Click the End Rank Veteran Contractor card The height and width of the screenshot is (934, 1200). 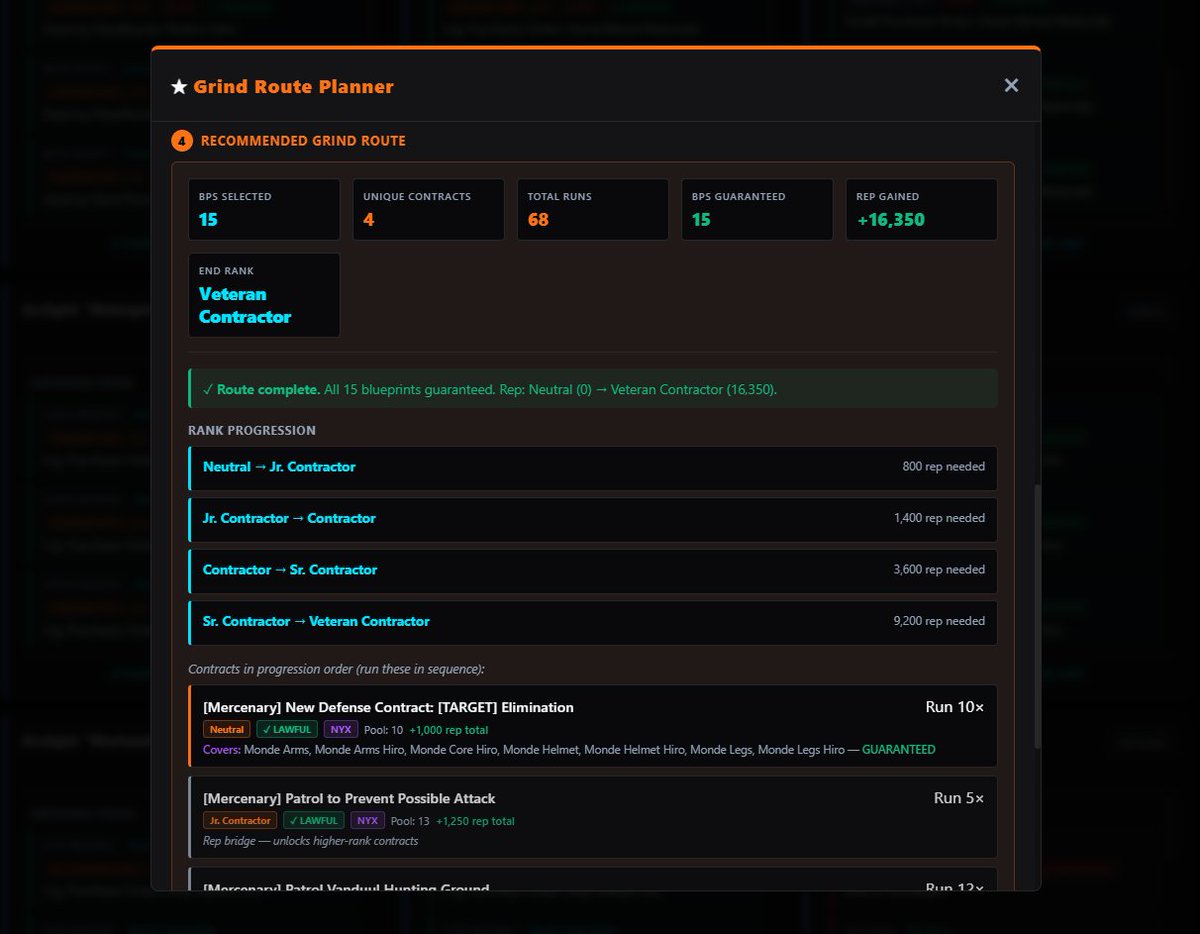tap(264, 295)
